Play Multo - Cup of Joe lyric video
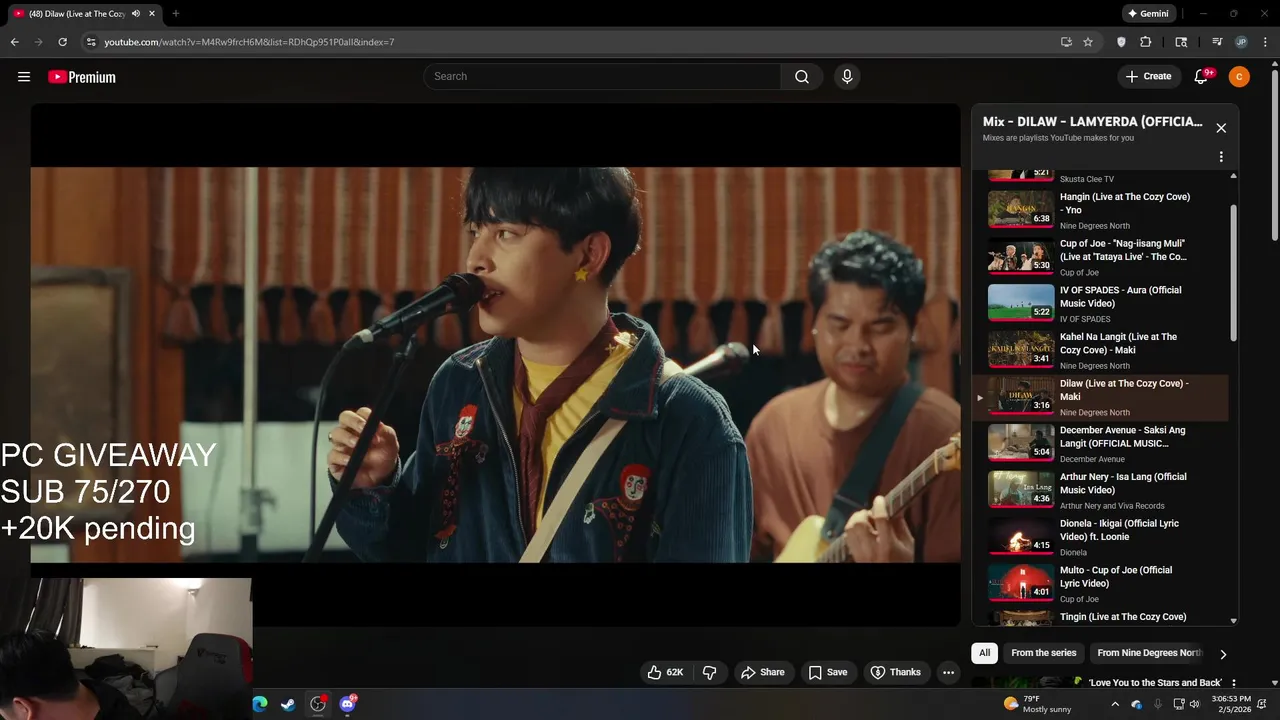1280x720 pixels. tap(1100, 584)
